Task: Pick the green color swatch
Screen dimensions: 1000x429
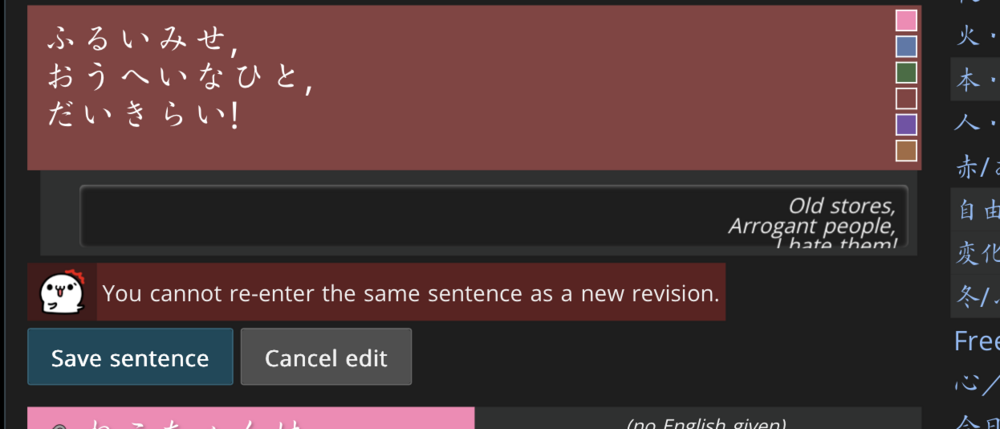Action: (906, 73)
